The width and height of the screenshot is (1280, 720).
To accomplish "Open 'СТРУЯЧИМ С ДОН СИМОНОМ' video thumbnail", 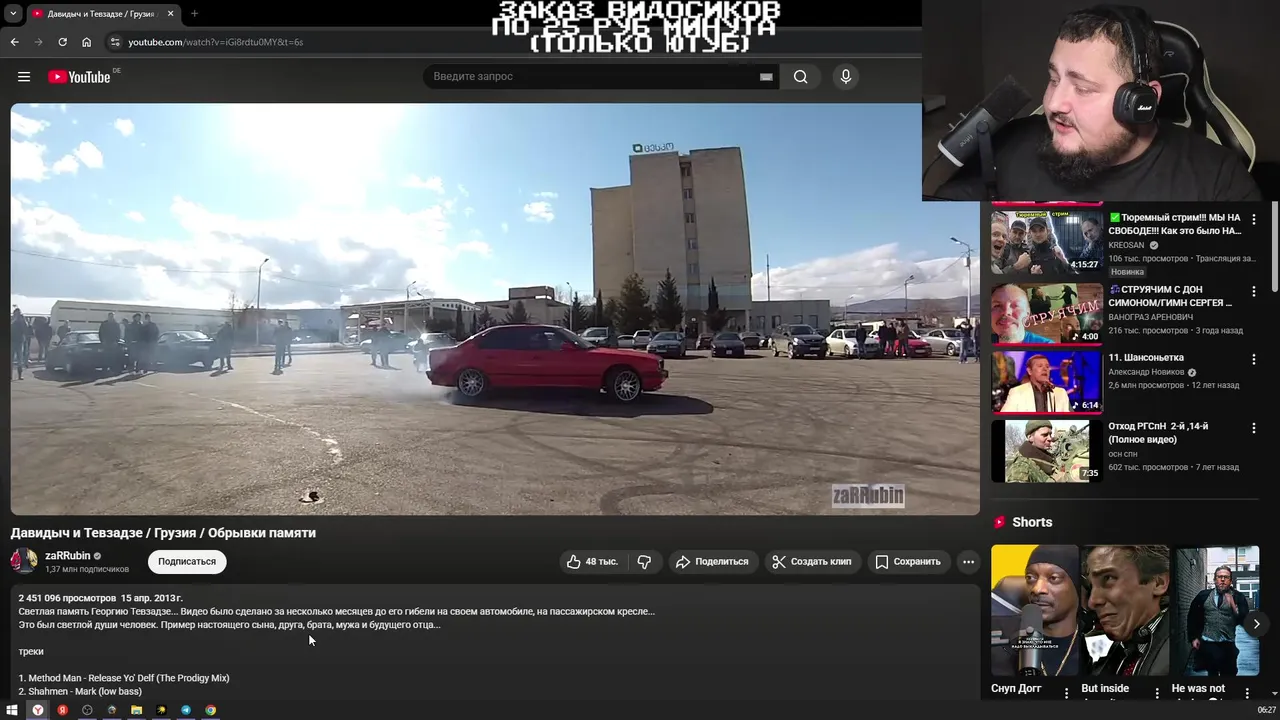I will point(1047,313).
